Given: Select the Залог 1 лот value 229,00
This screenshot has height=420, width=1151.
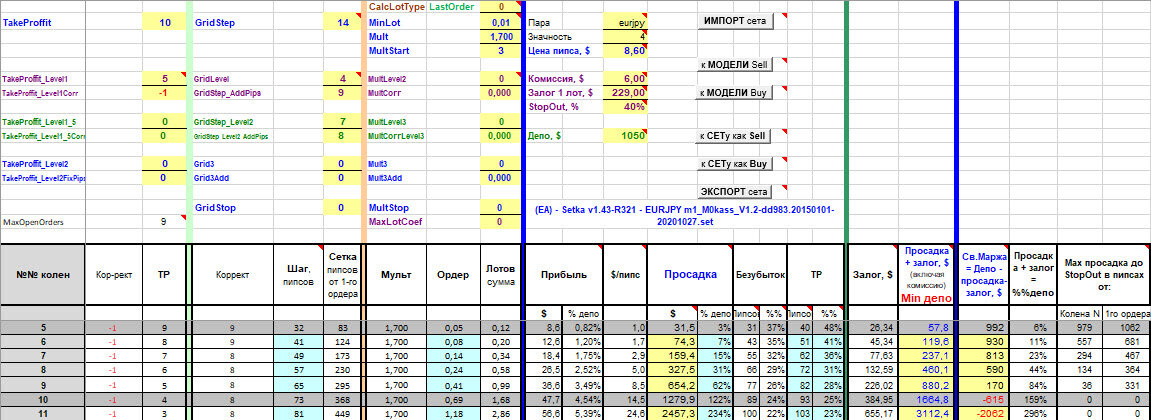Looking at the screenshot, I should pyautogui.click(x=625, y=93).
